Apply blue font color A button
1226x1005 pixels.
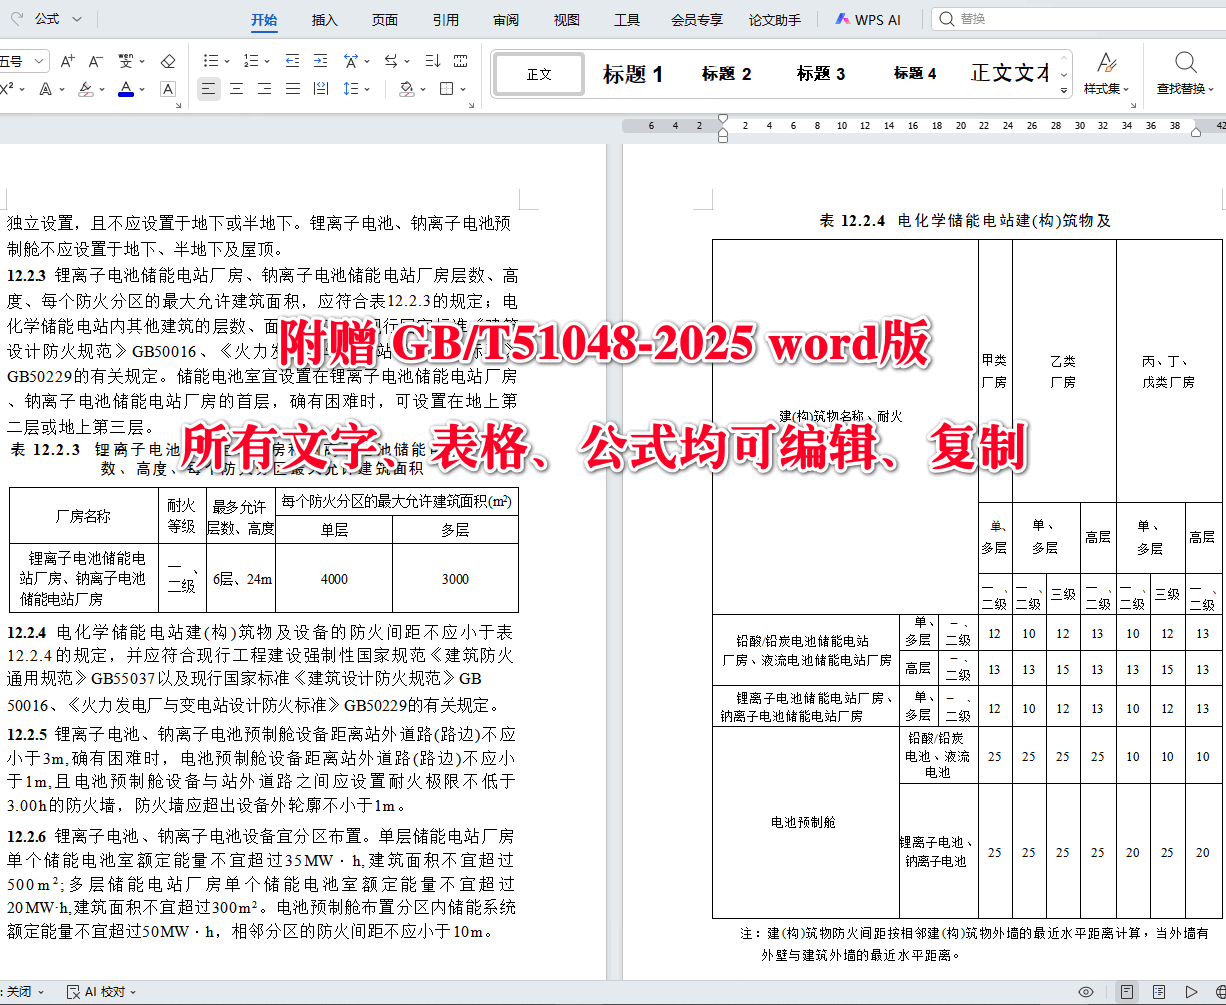coord(125,89)
